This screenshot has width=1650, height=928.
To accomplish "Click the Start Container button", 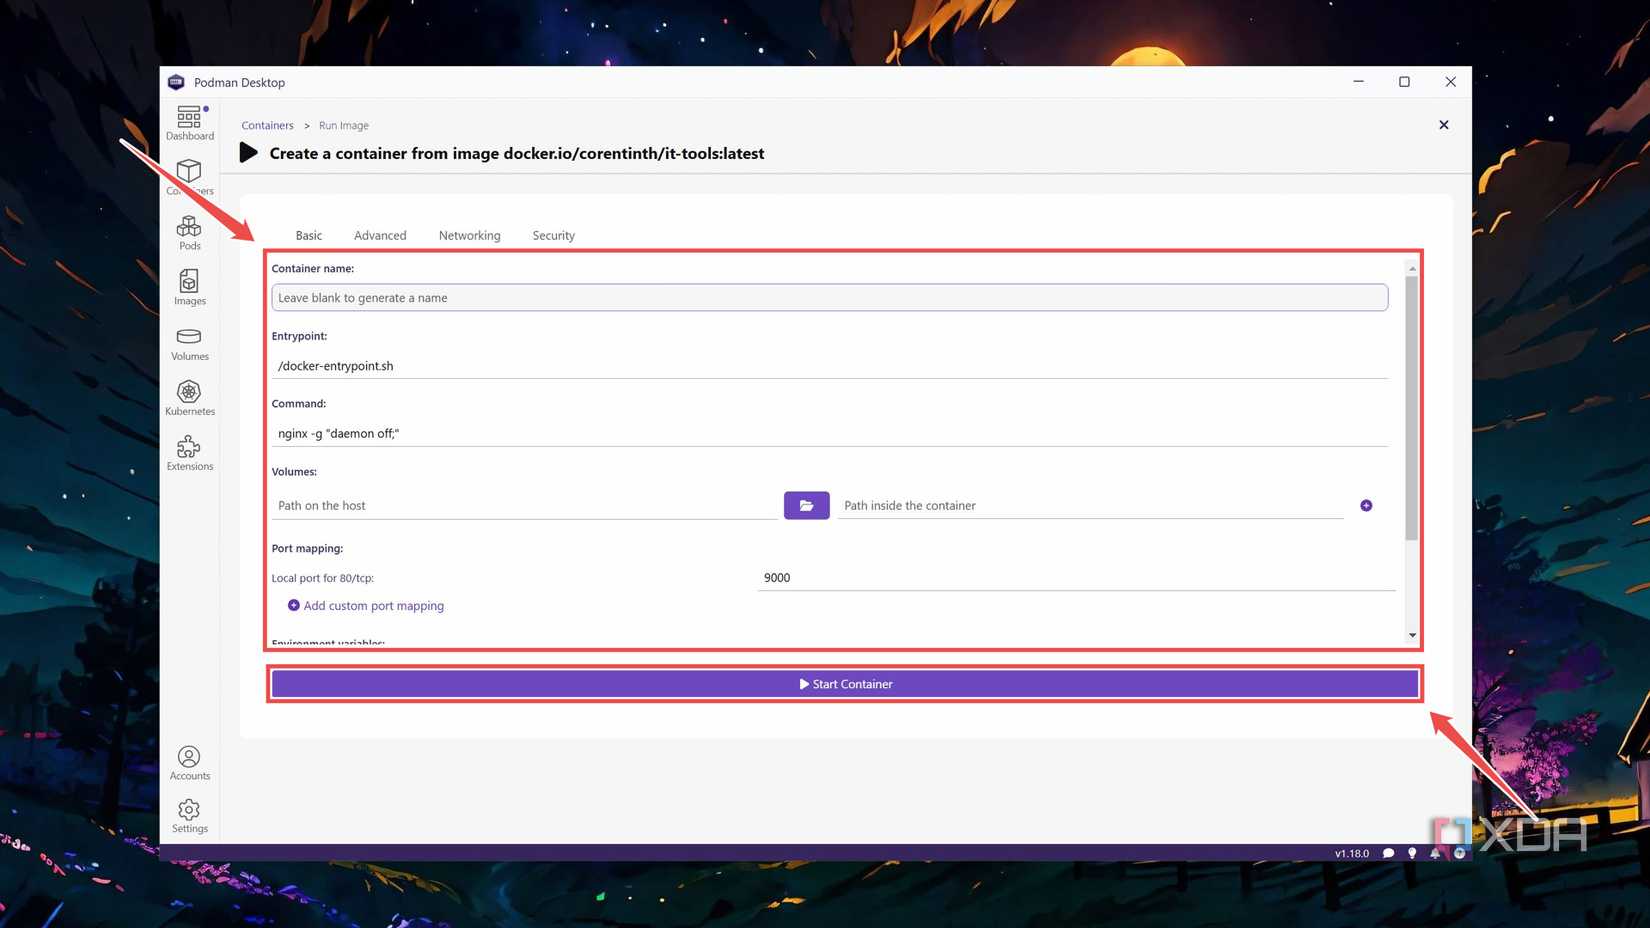I will point(845,683).
